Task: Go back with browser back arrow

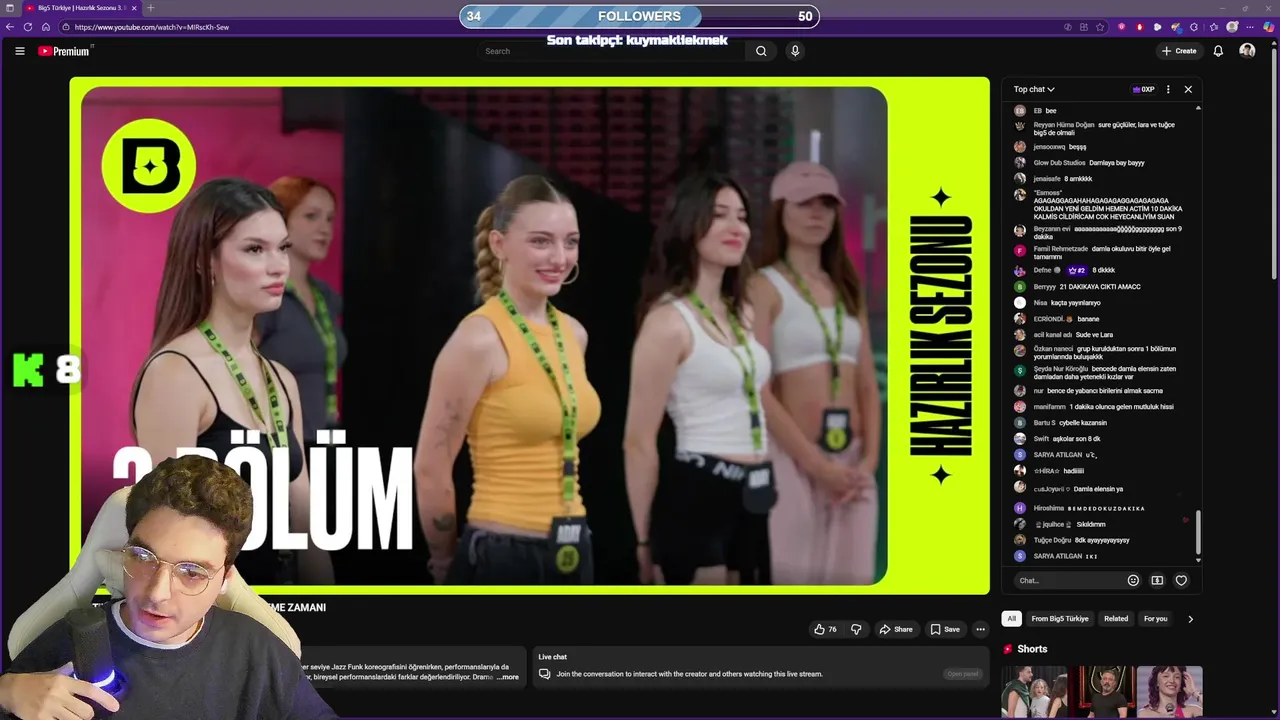Action: pyautogui.click(x=10, y=27)
